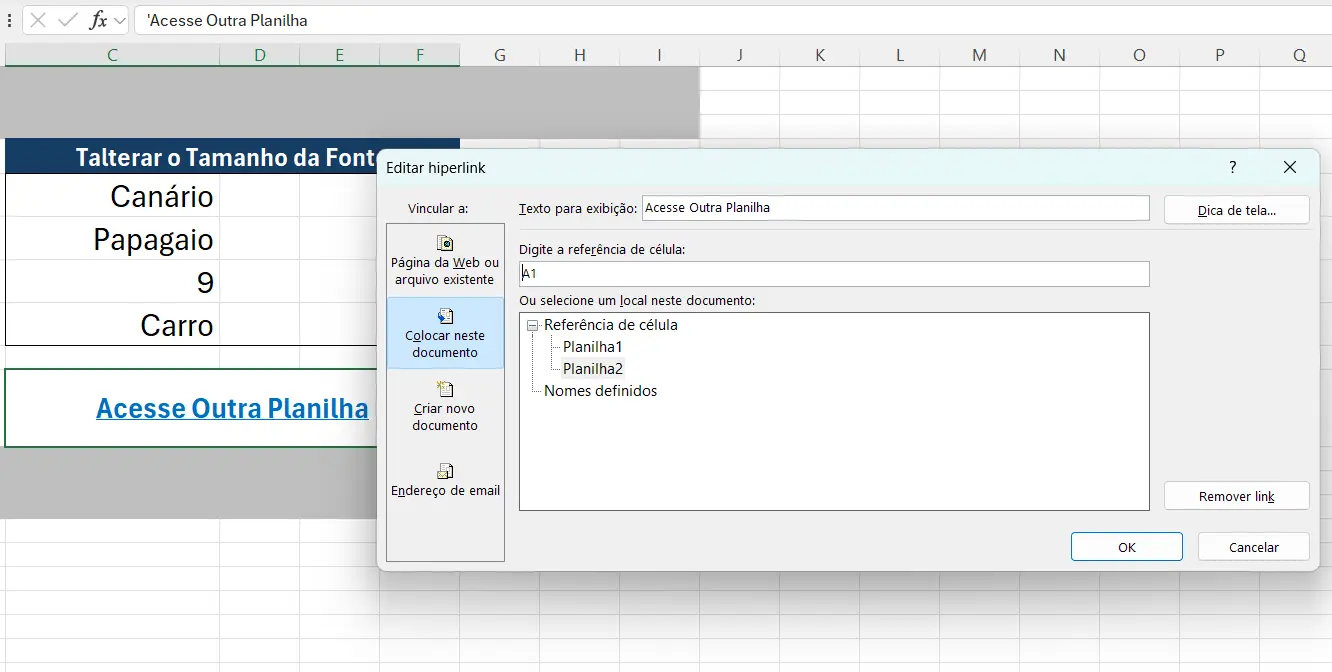
Task: Select column G header
Action: (x=499, y=55)
